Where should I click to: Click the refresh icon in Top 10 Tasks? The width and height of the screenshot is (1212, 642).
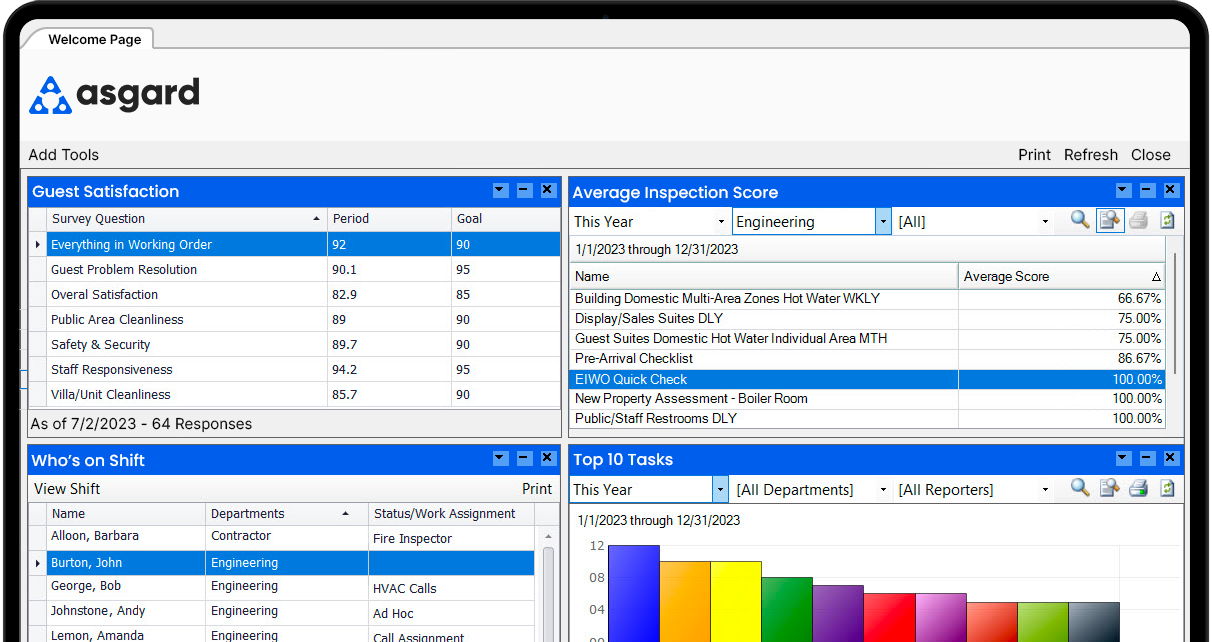(x=1167, y=488)
